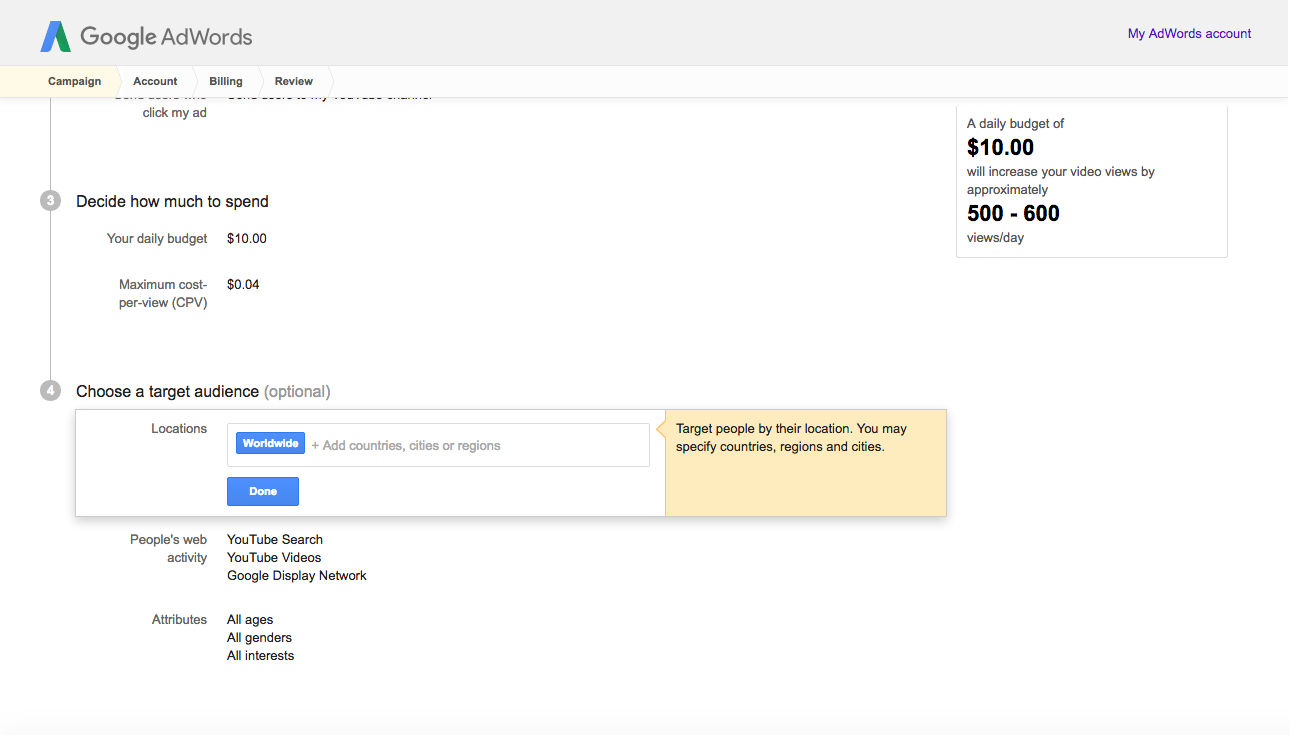Edit the $10.00 daily budget value
Image resolution: width=1290 pixels, height=735 pixels.
click(247, 239)
